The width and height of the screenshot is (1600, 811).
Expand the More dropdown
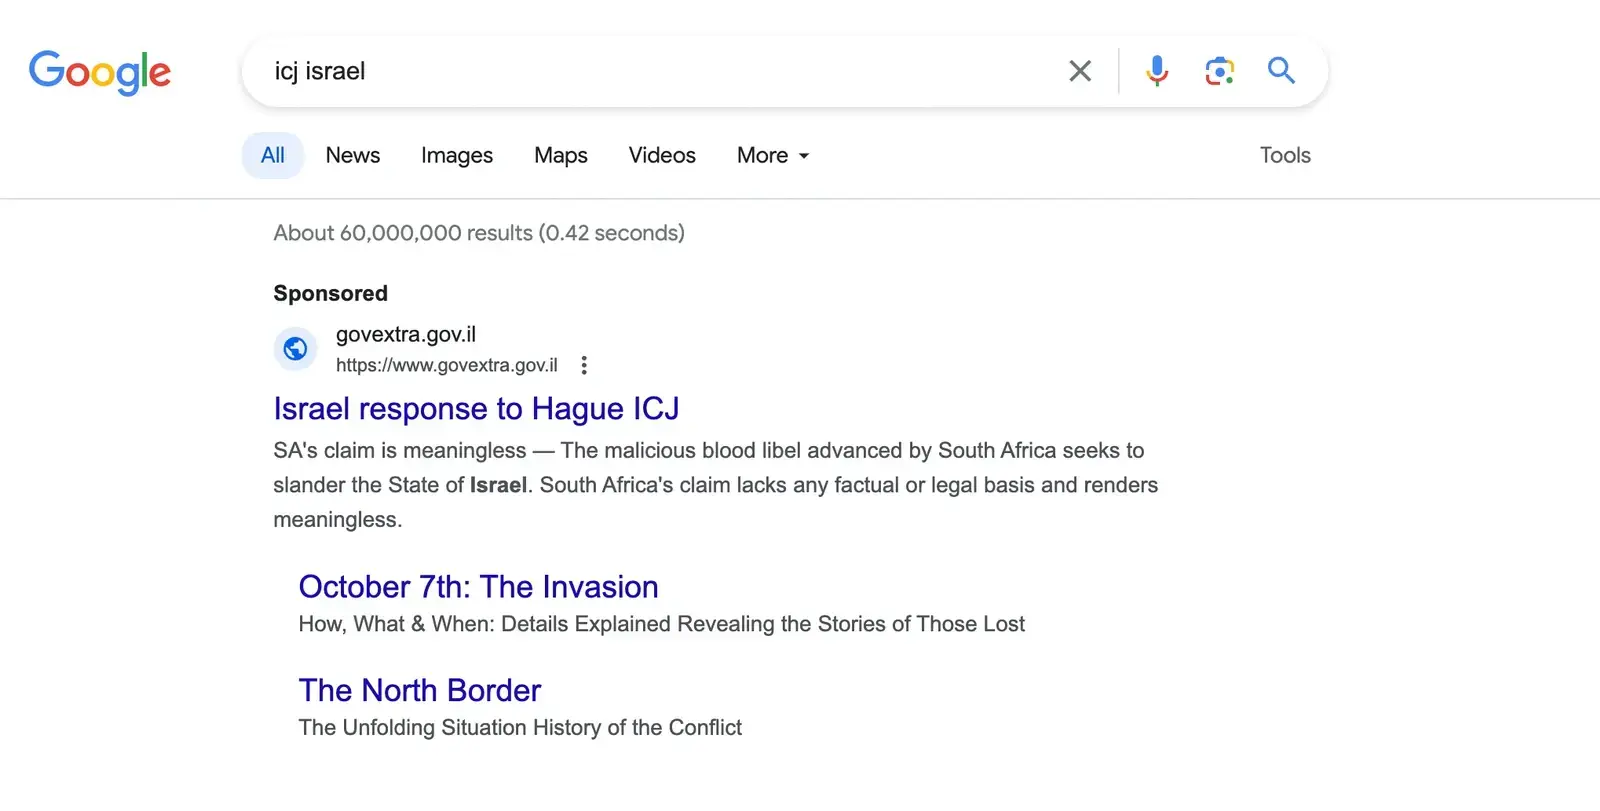[x=772, y=155]
